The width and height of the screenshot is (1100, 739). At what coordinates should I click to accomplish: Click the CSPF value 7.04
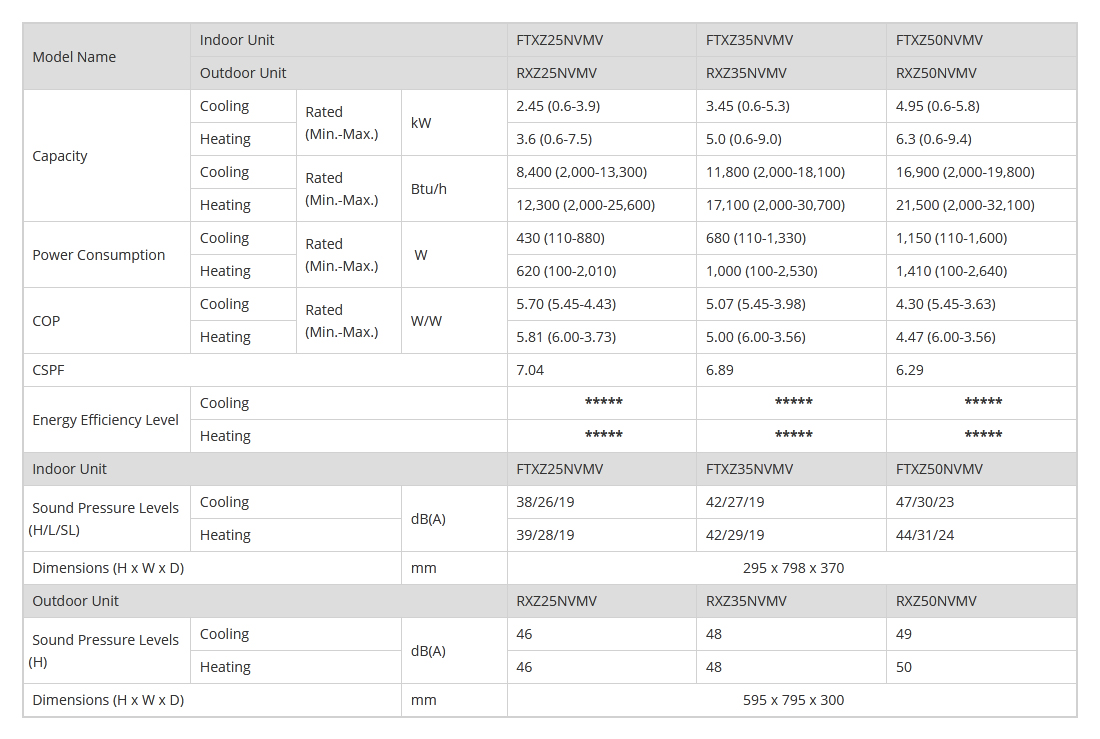tap(530, 370)
